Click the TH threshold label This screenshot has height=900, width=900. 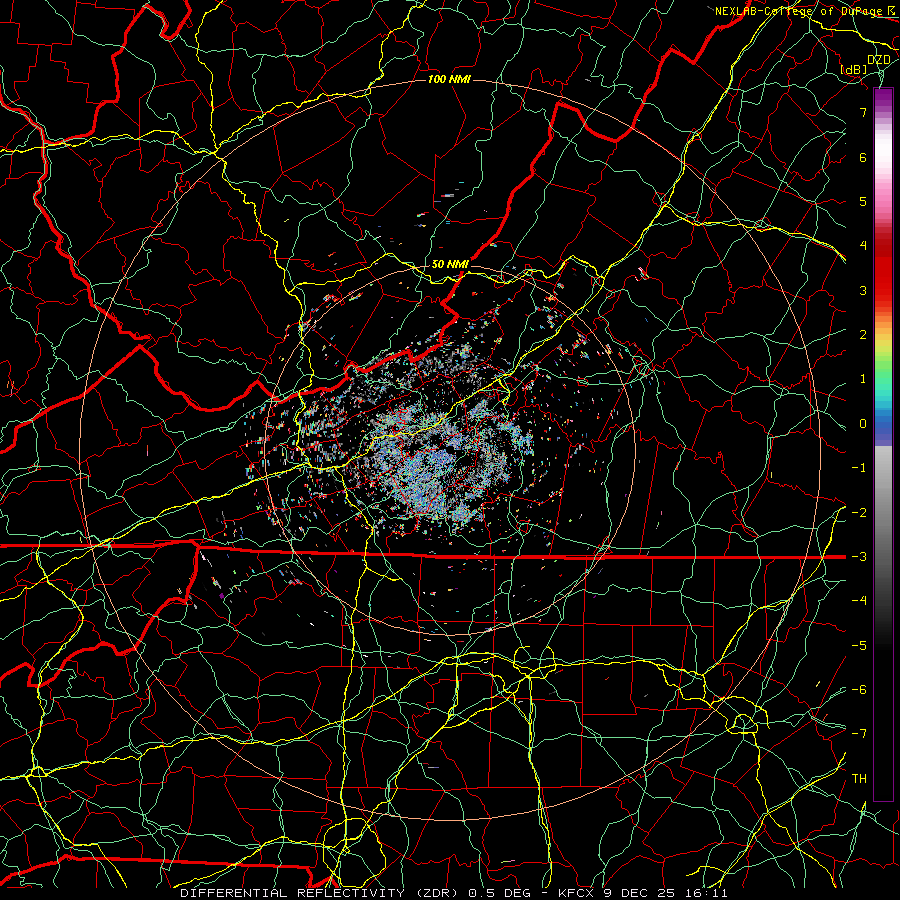[x=859, y=779]
